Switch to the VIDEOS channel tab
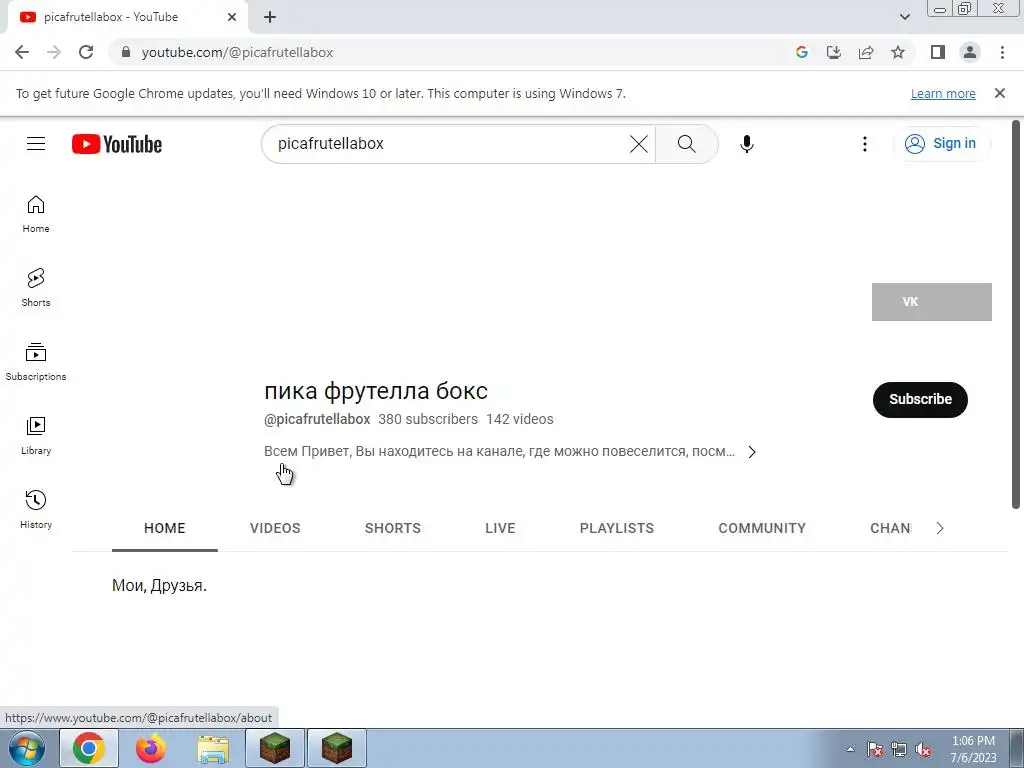This screenshot has height=768, width=1024. 275,528
